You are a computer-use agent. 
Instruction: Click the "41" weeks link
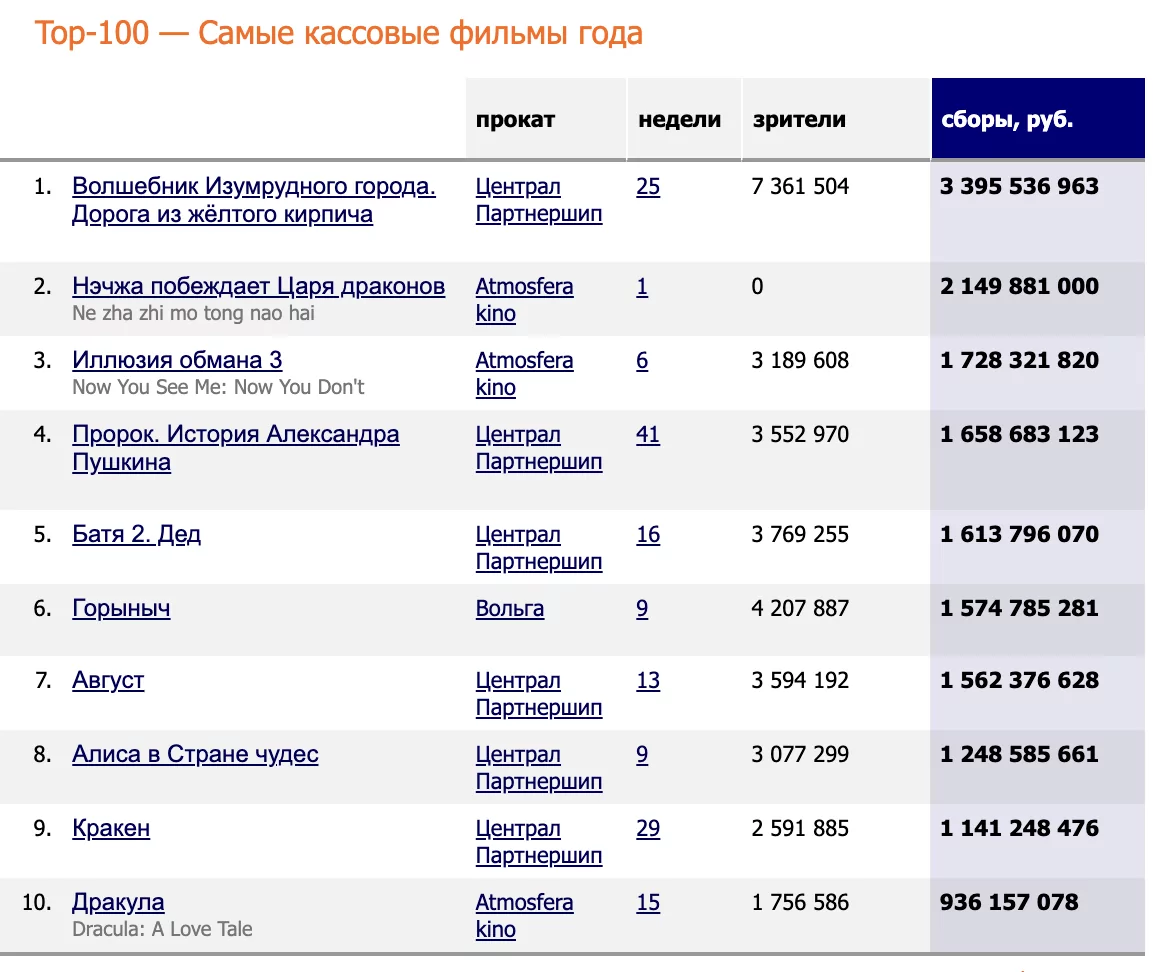pos(647,435)
